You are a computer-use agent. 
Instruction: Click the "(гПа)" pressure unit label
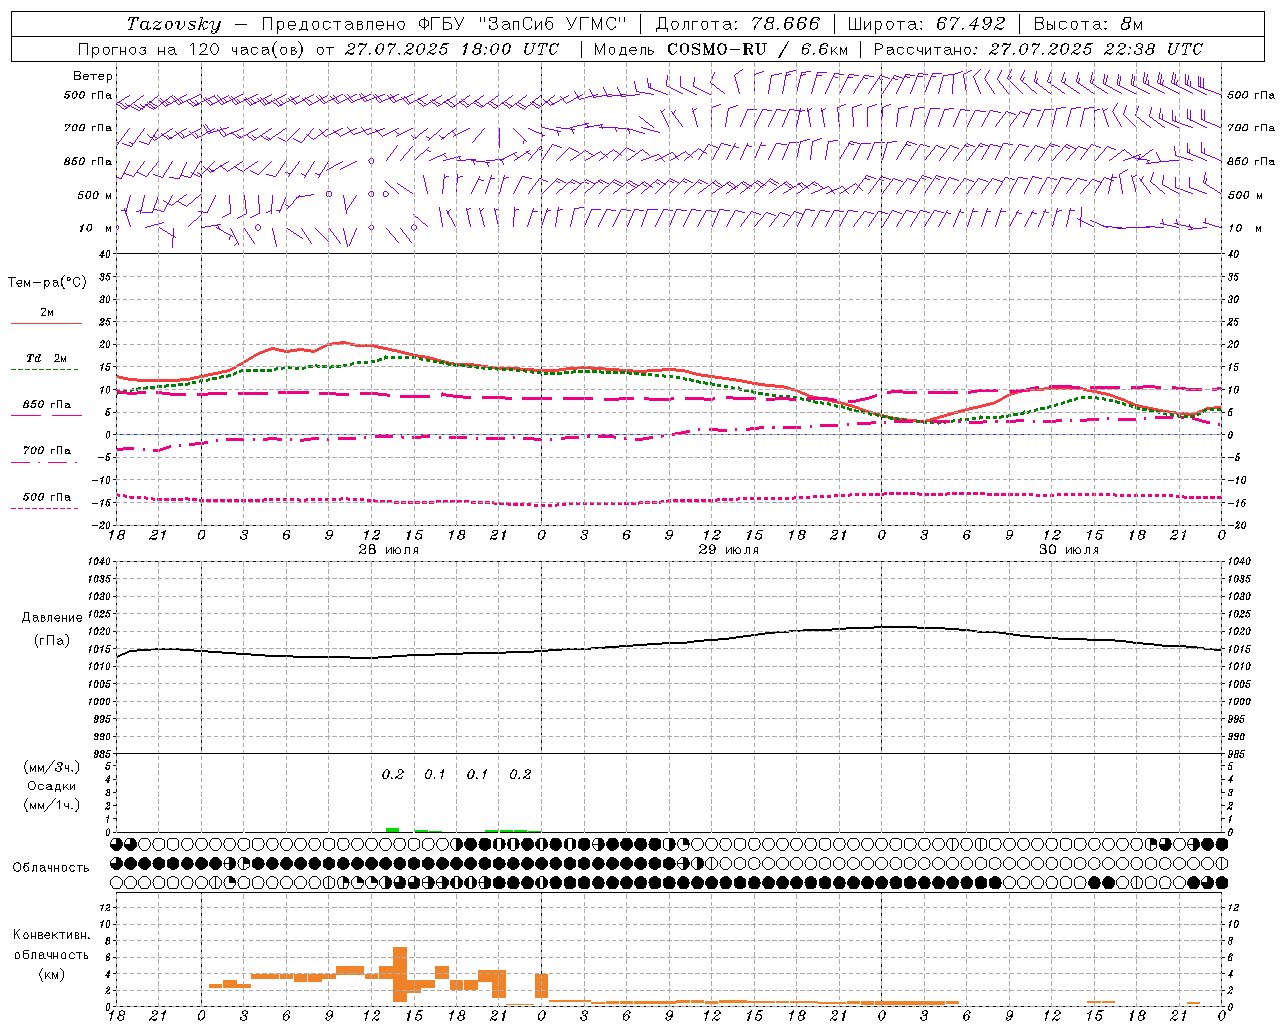(52, 640)
